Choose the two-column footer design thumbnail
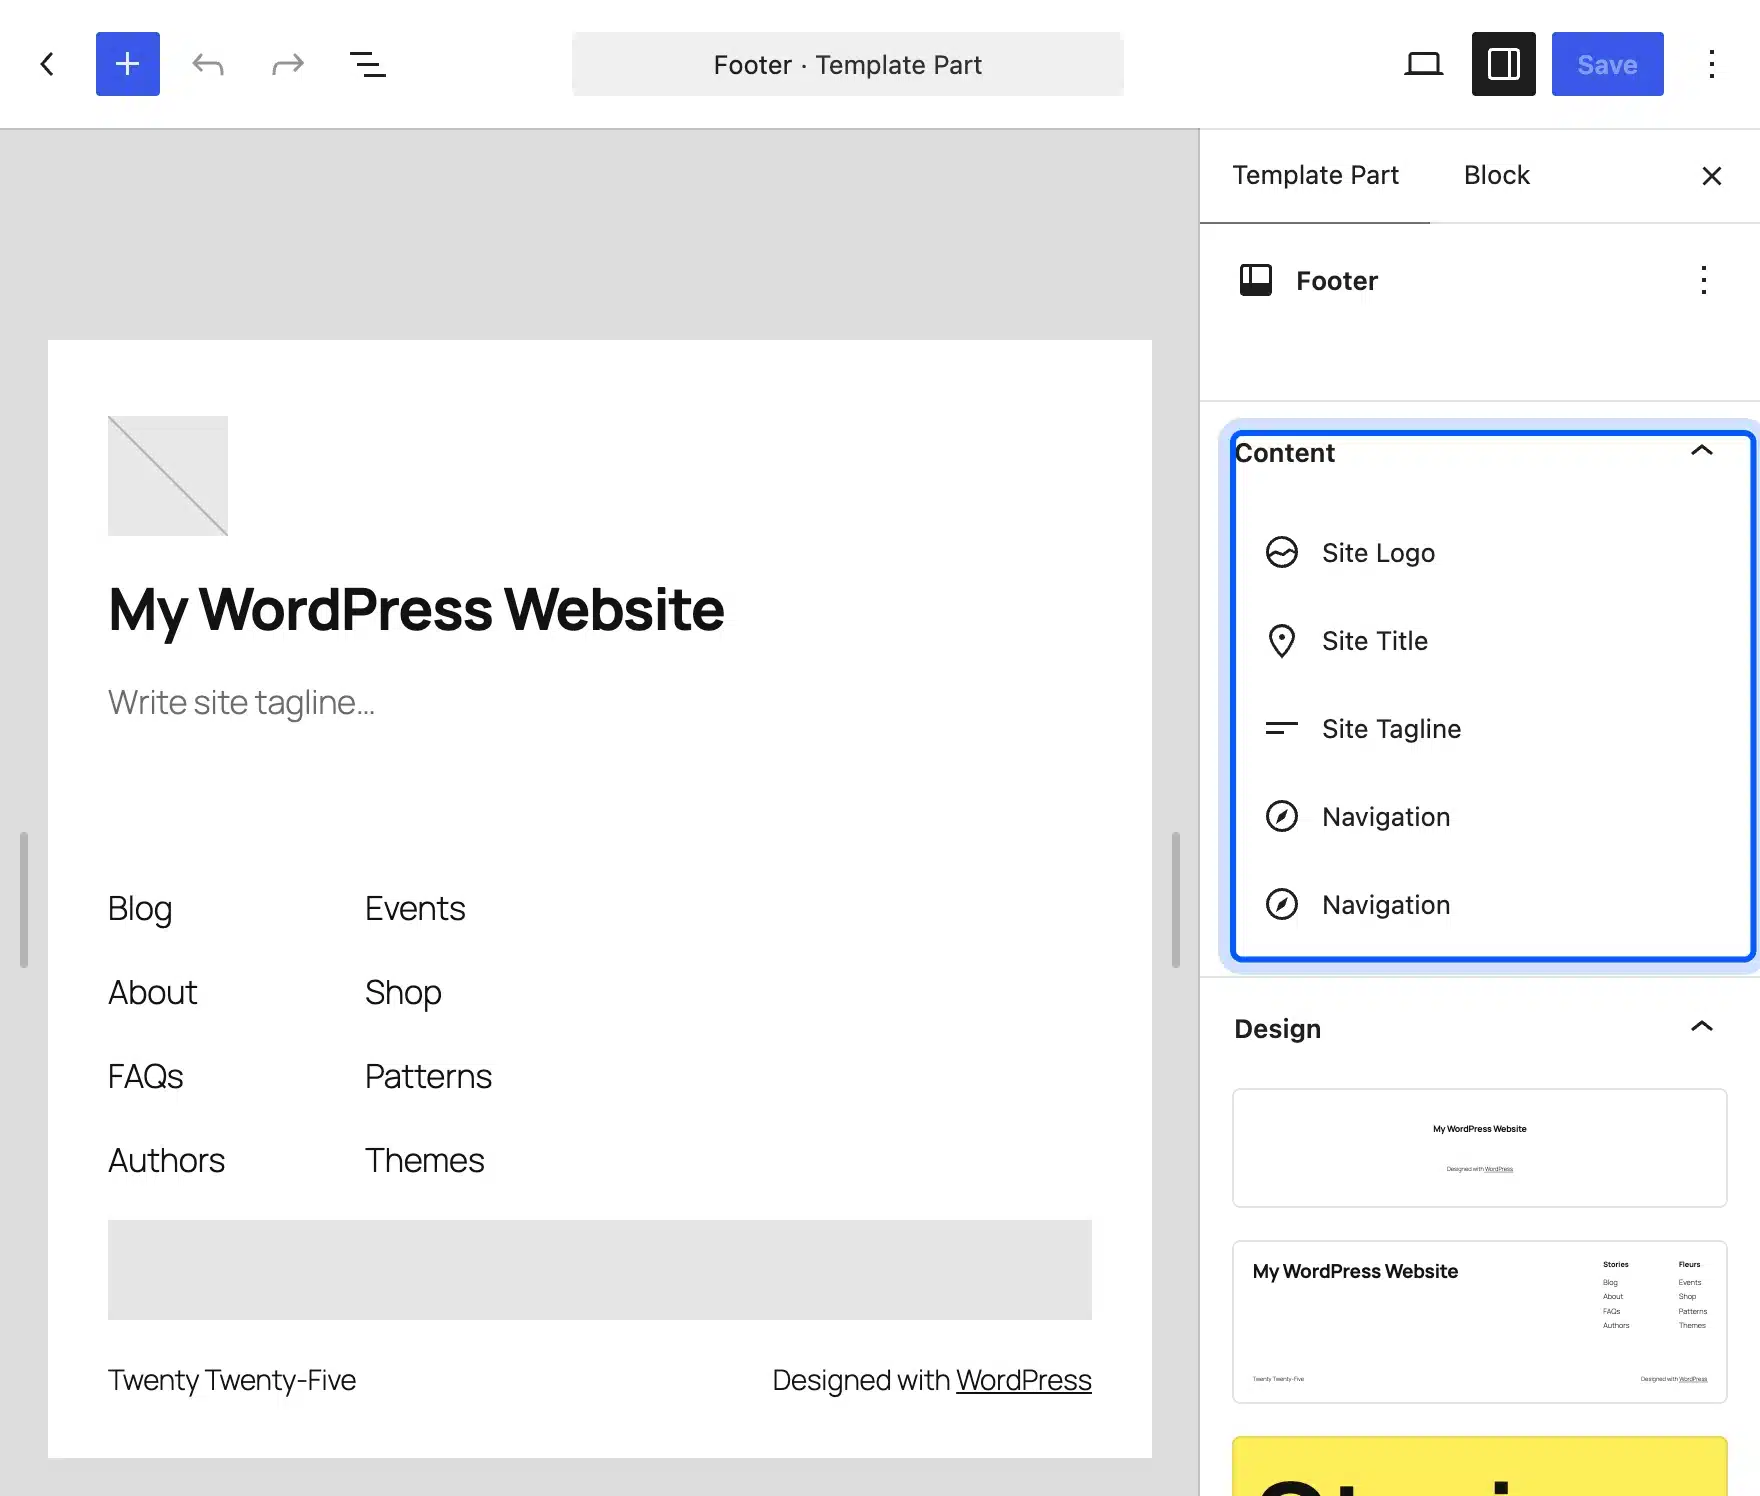1760x1496 pixels. coord(1480,1322)
